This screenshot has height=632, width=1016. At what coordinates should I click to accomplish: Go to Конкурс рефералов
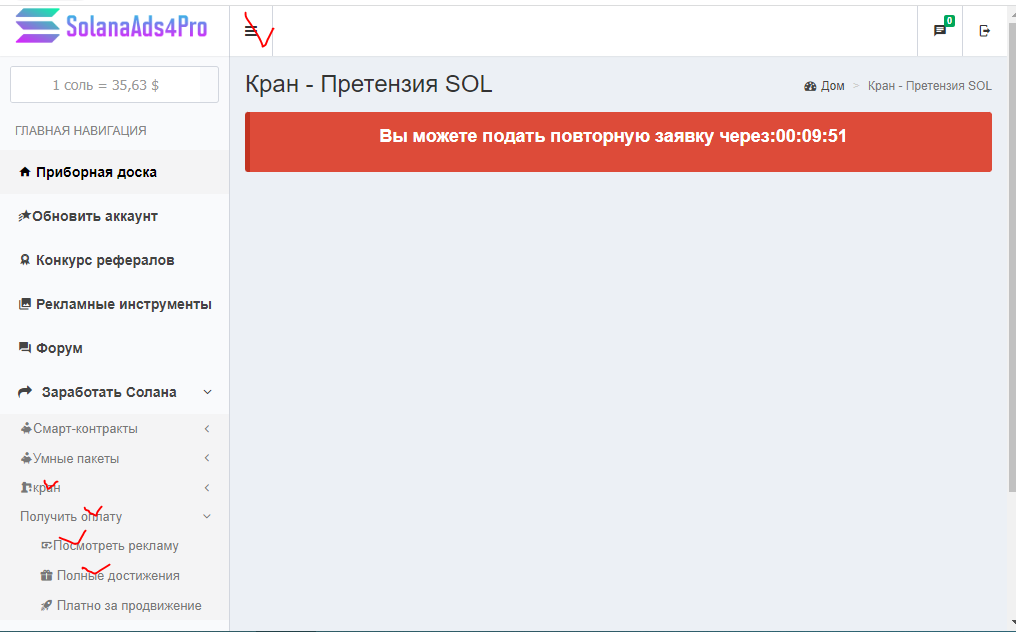[115, 260]
